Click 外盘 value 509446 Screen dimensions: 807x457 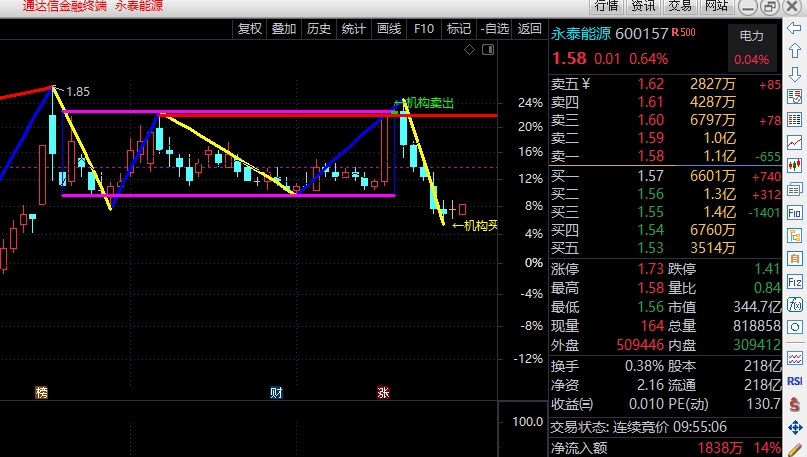click(x=640, y=345)
